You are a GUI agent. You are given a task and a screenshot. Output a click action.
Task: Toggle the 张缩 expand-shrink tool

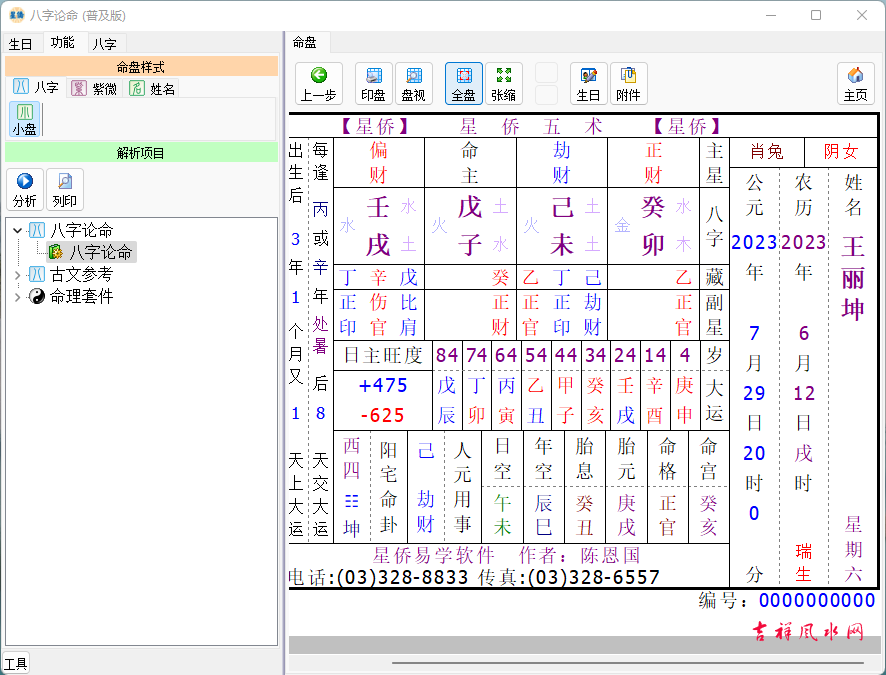click(503, 84)
